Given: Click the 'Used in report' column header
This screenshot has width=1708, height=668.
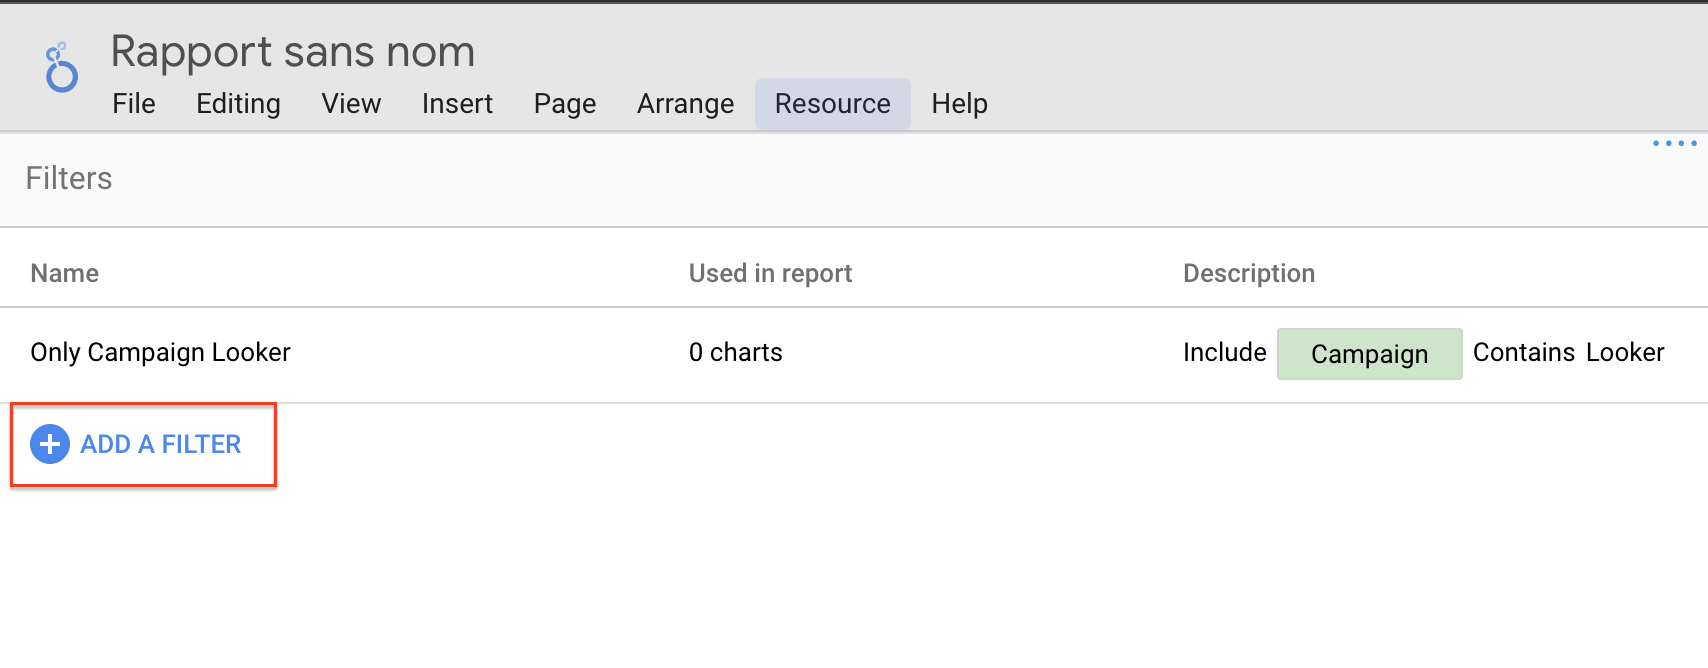Looking at the screenshot, I should click(x=770, y=274).
